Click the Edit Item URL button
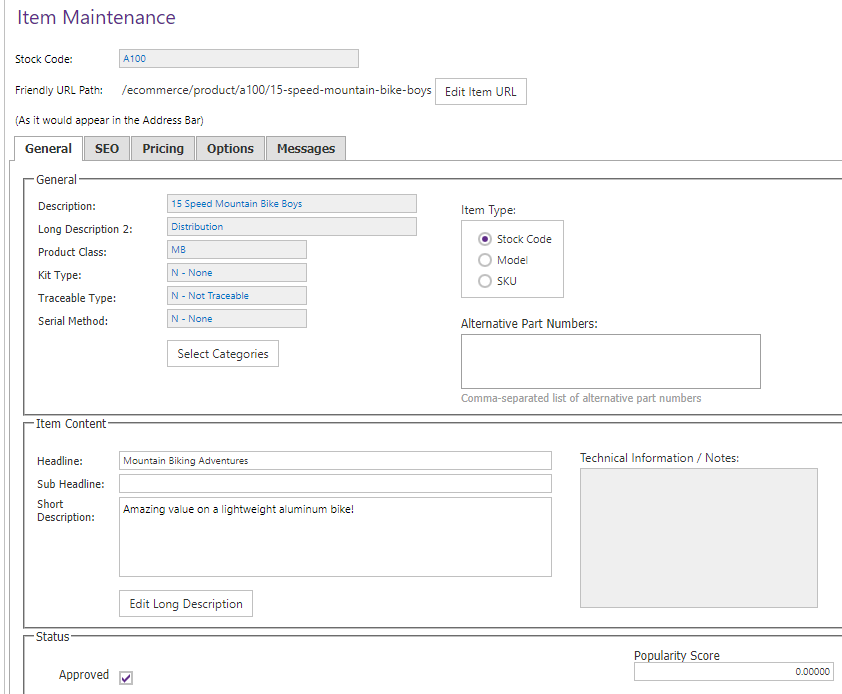842x694 pixels. coord(481,92)
